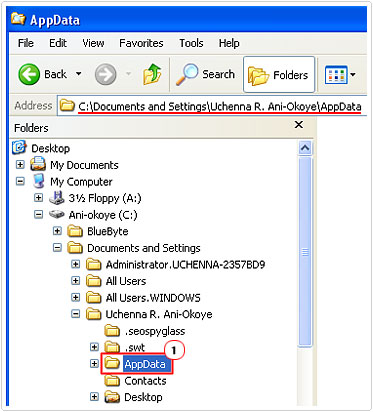This screenshot has height=412, width=373.
Task: Open the Help menu
Action: (x=229, y=43)
